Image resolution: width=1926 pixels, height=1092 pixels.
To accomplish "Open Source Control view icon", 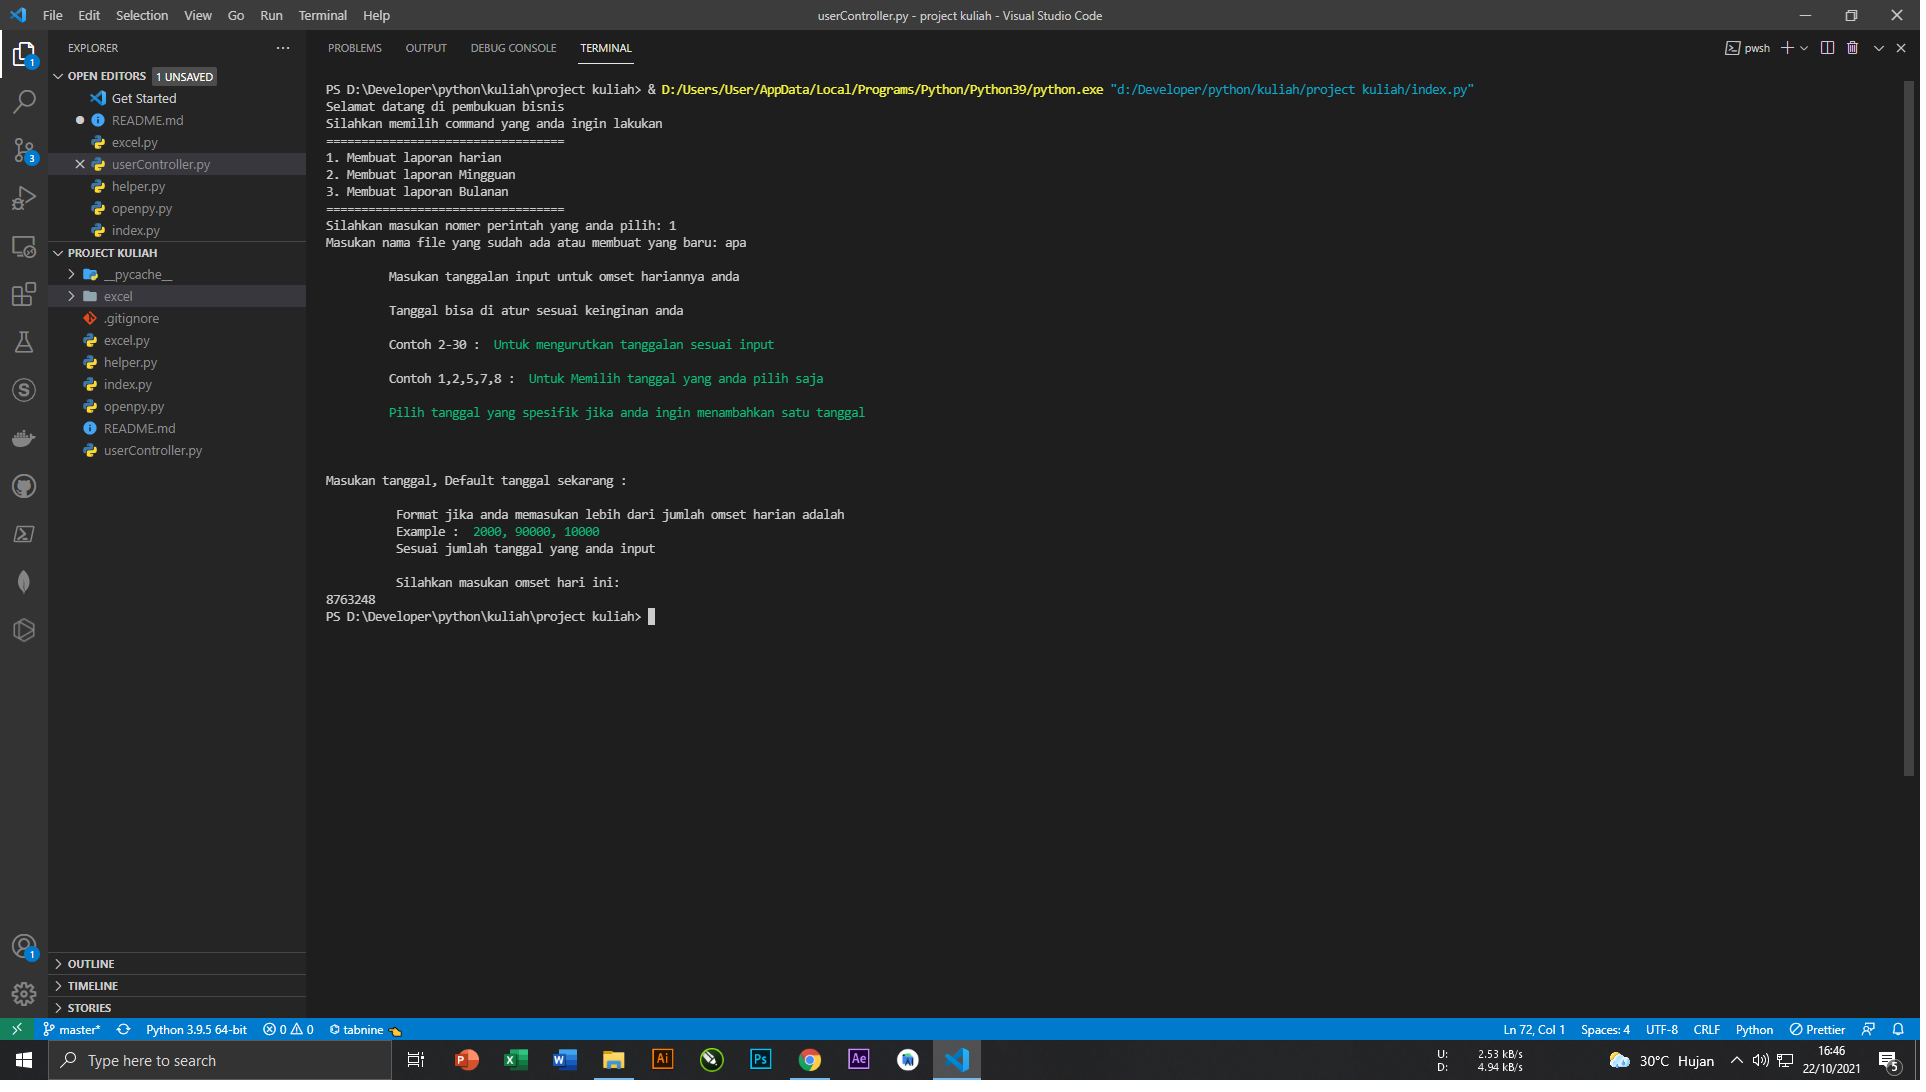I will coord(24,150).
